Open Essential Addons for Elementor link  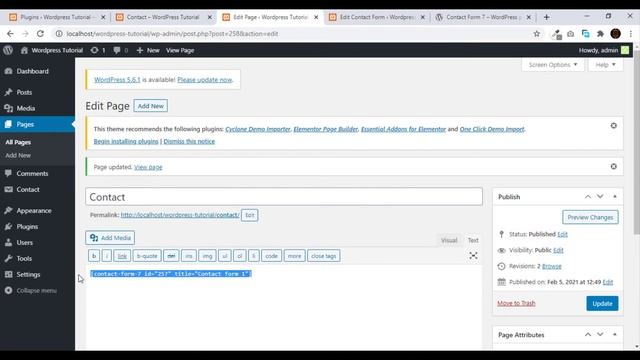tap(403, 129)
